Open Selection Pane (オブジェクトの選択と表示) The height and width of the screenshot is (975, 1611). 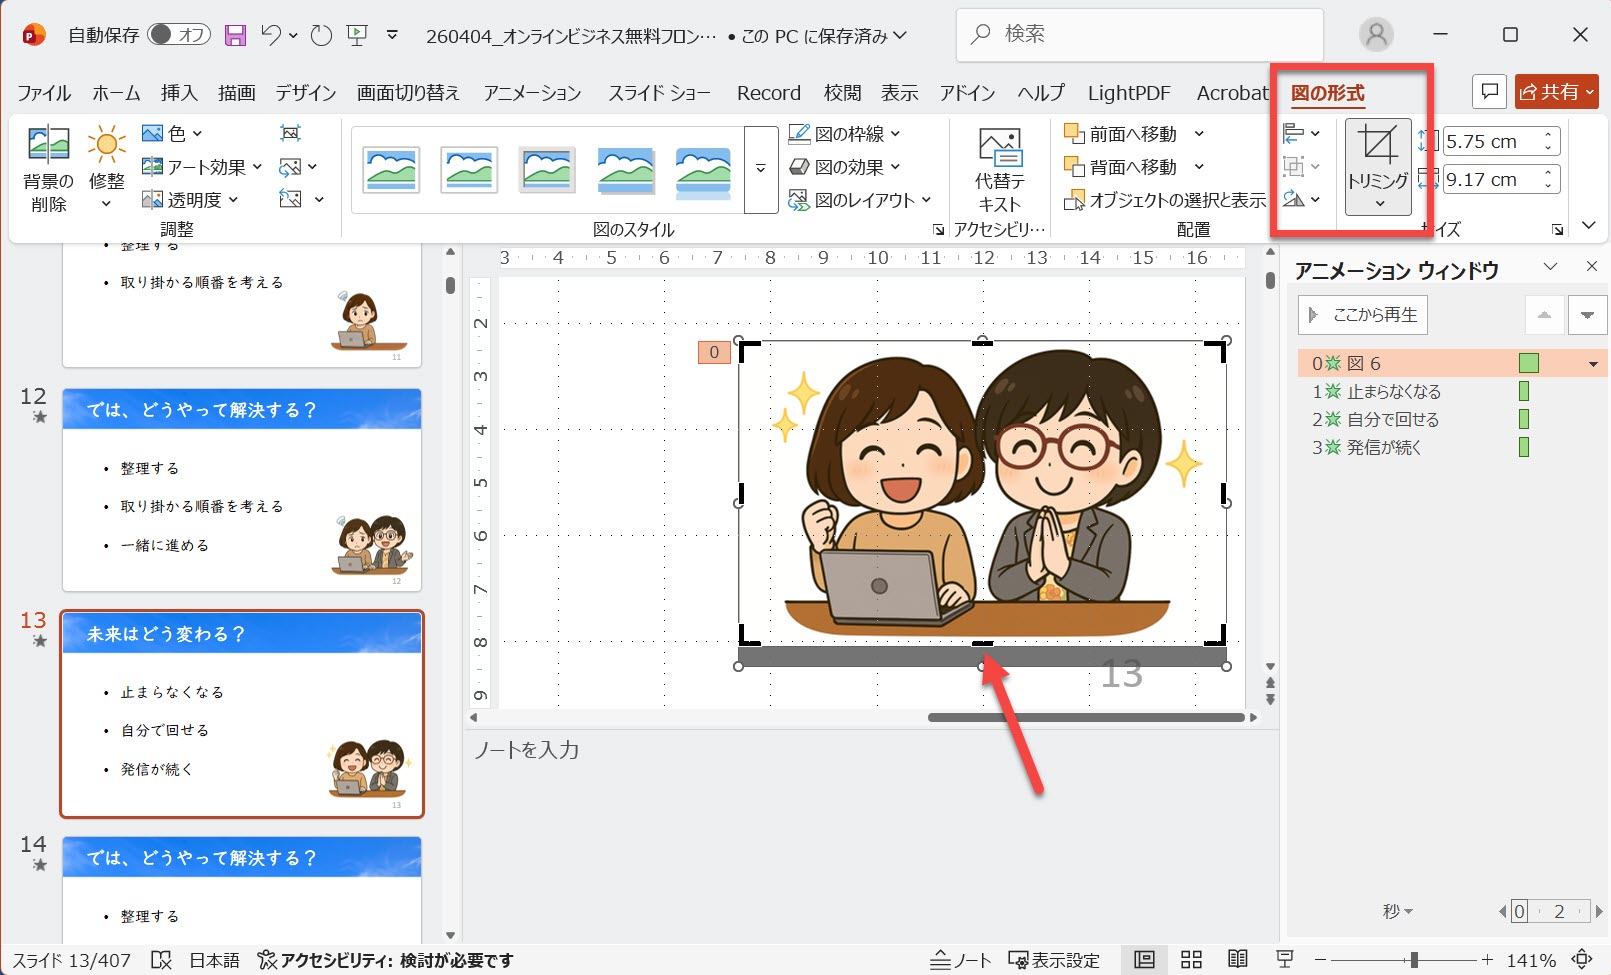(1165, 200)
